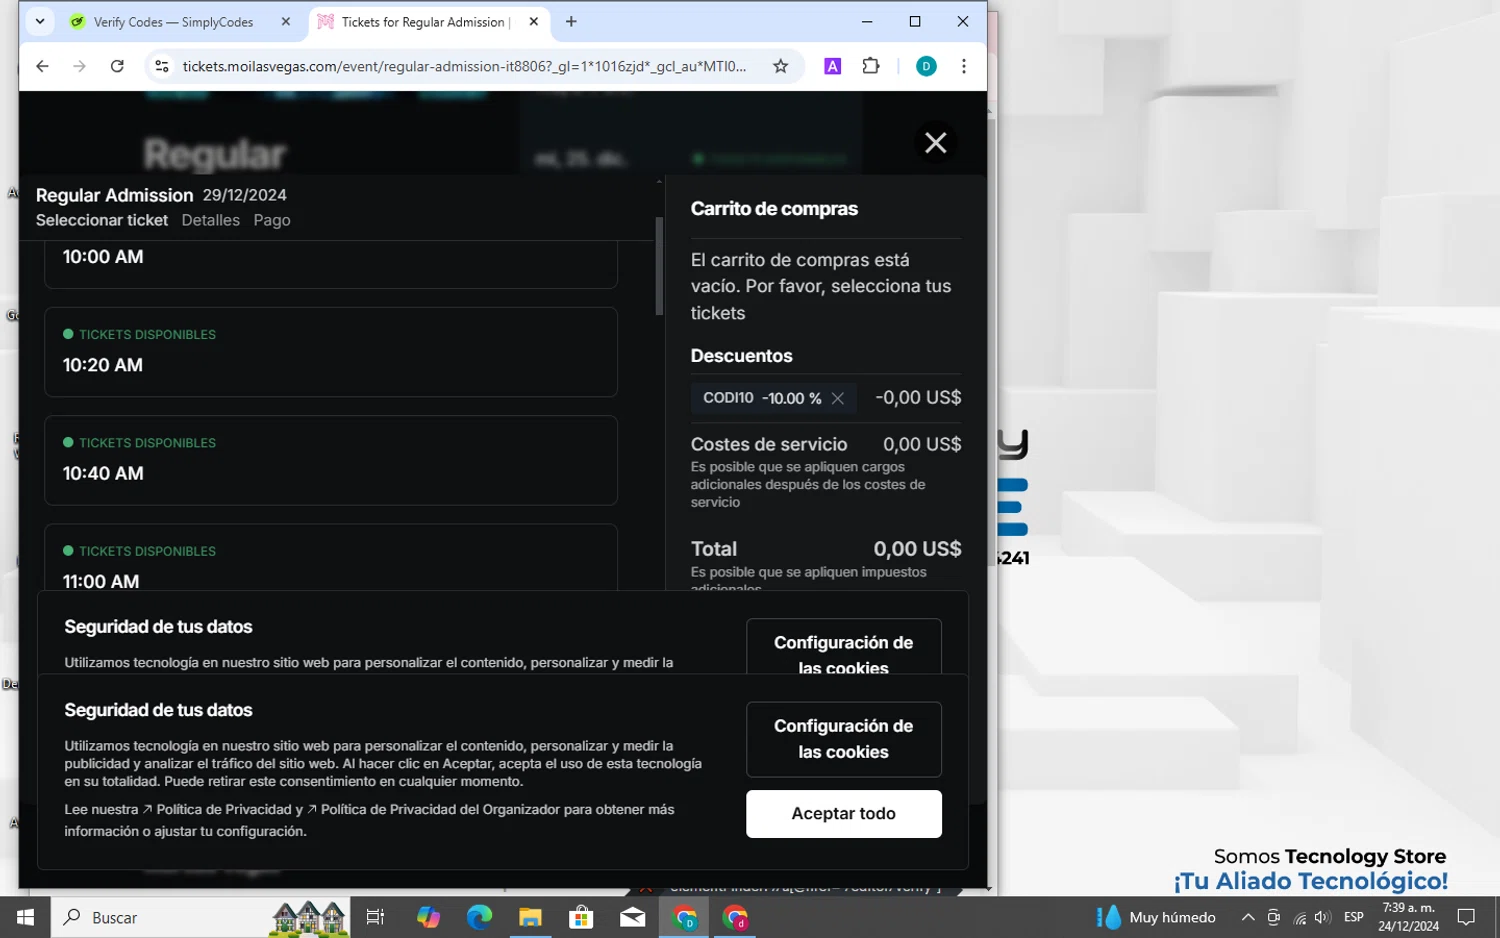Reload the current page
Image resolution: width=1500 pixels, height=938 pixels.
pos(117,66)
